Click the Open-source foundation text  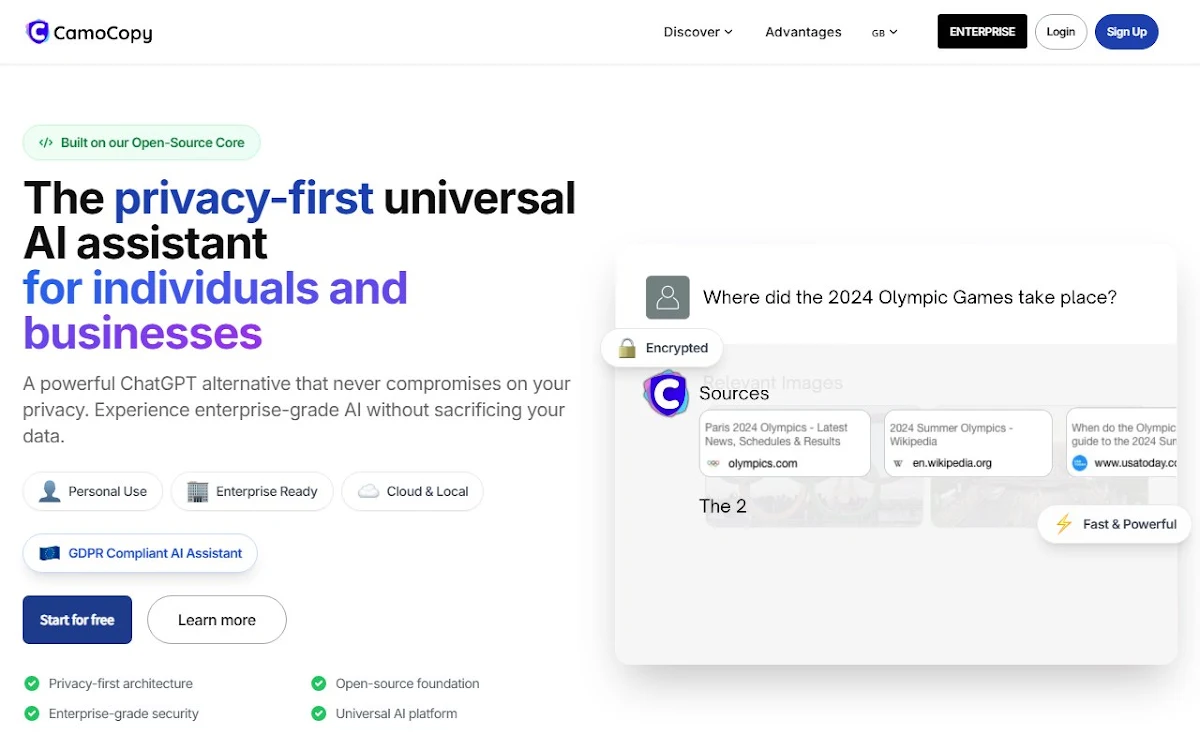pos(408,684)
